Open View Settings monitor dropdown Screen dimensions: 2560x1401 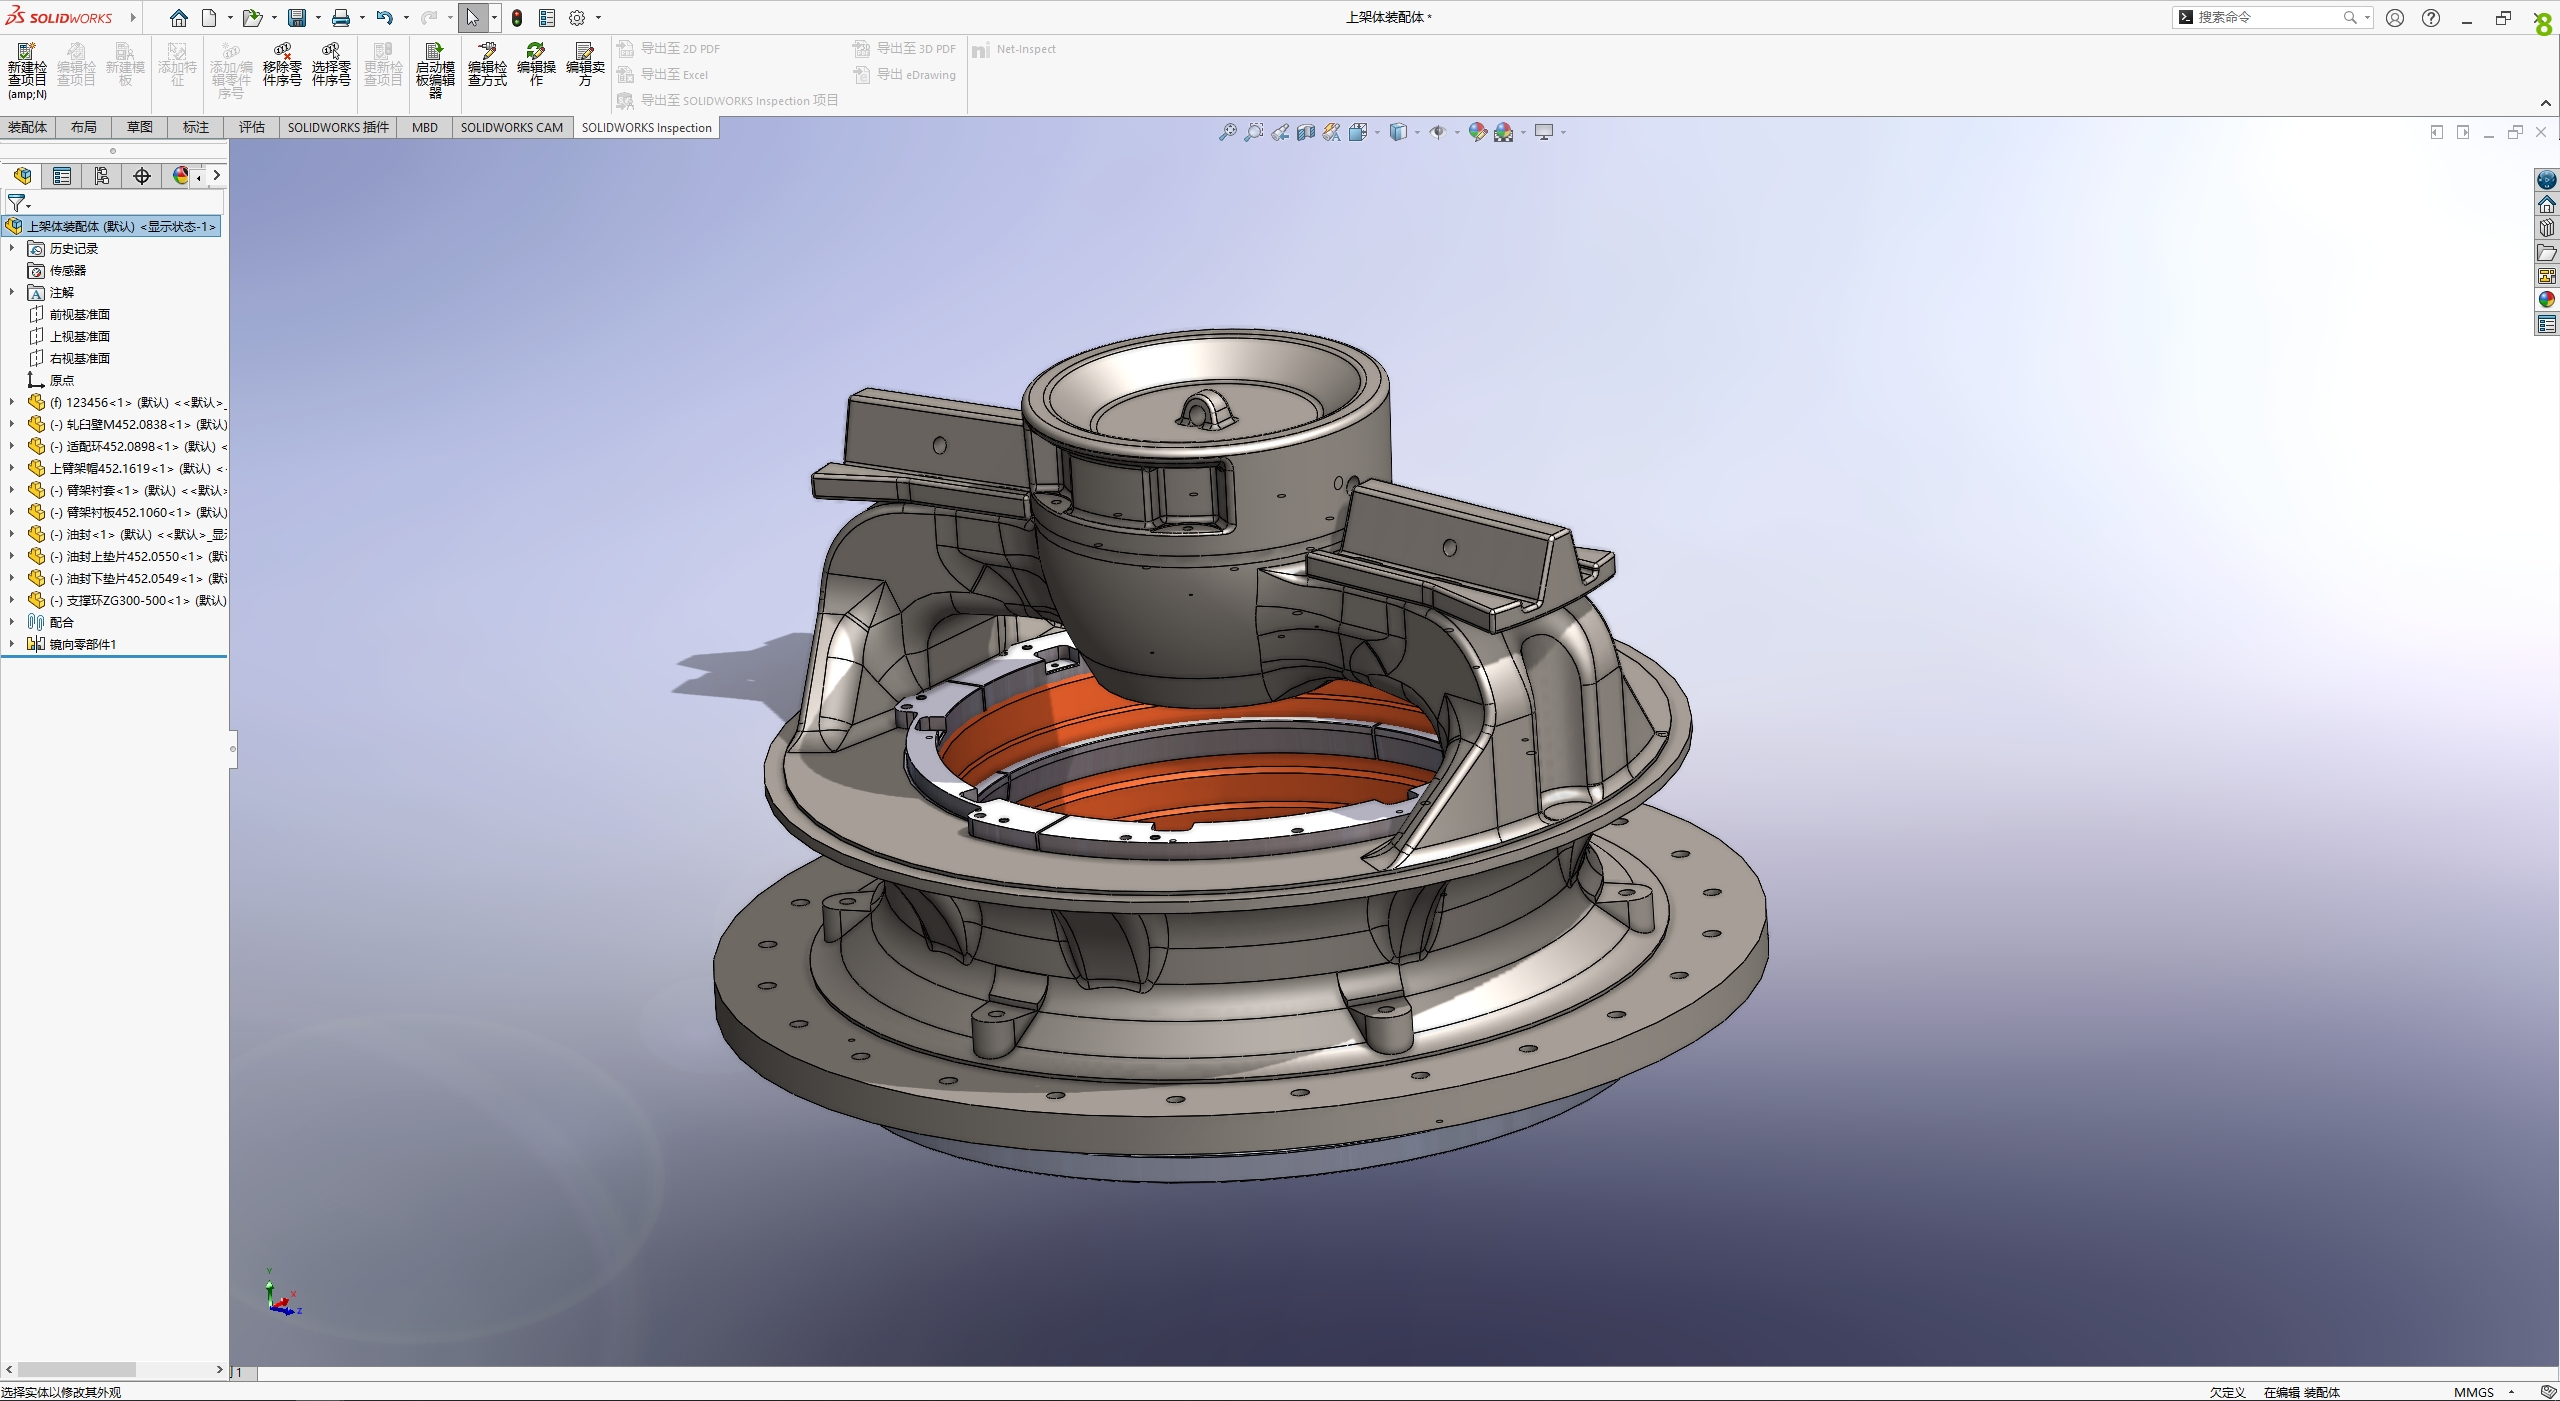tap(1562, 132)
